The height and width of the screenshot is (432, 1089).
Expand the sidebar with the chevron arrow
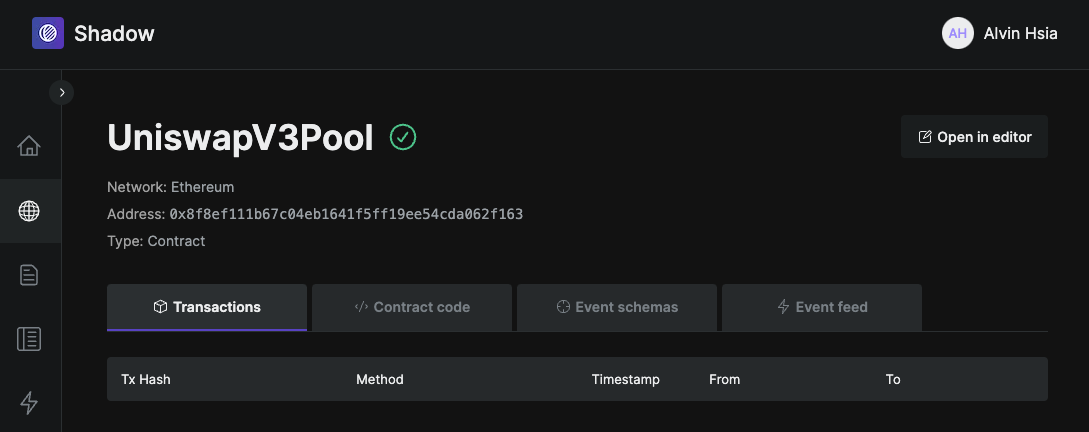coord(62,92)
